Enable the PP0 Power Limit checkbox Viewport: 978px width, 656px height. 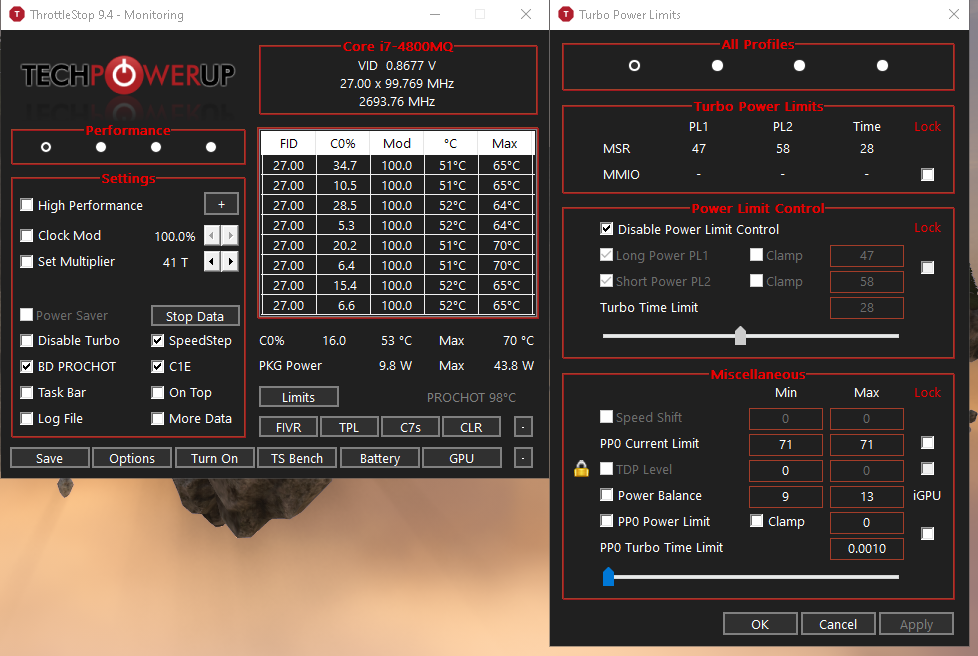pyautogui.click(x=606, y=521)
